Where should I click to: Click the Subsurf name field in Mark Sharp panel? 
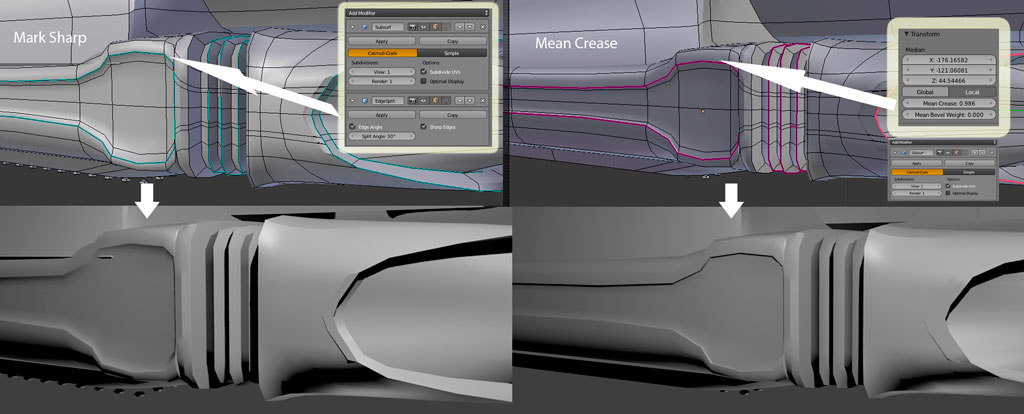tap(388, 27)
